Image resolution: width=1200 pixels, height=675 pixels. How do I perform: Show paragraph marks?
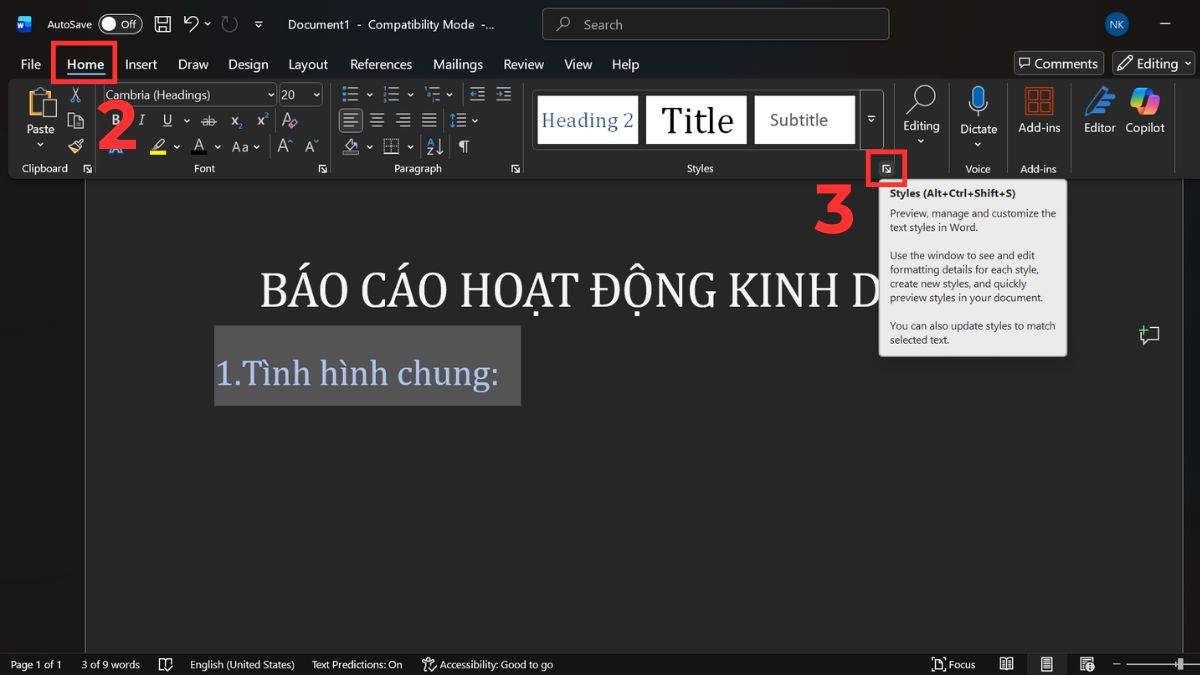(462, 146)
